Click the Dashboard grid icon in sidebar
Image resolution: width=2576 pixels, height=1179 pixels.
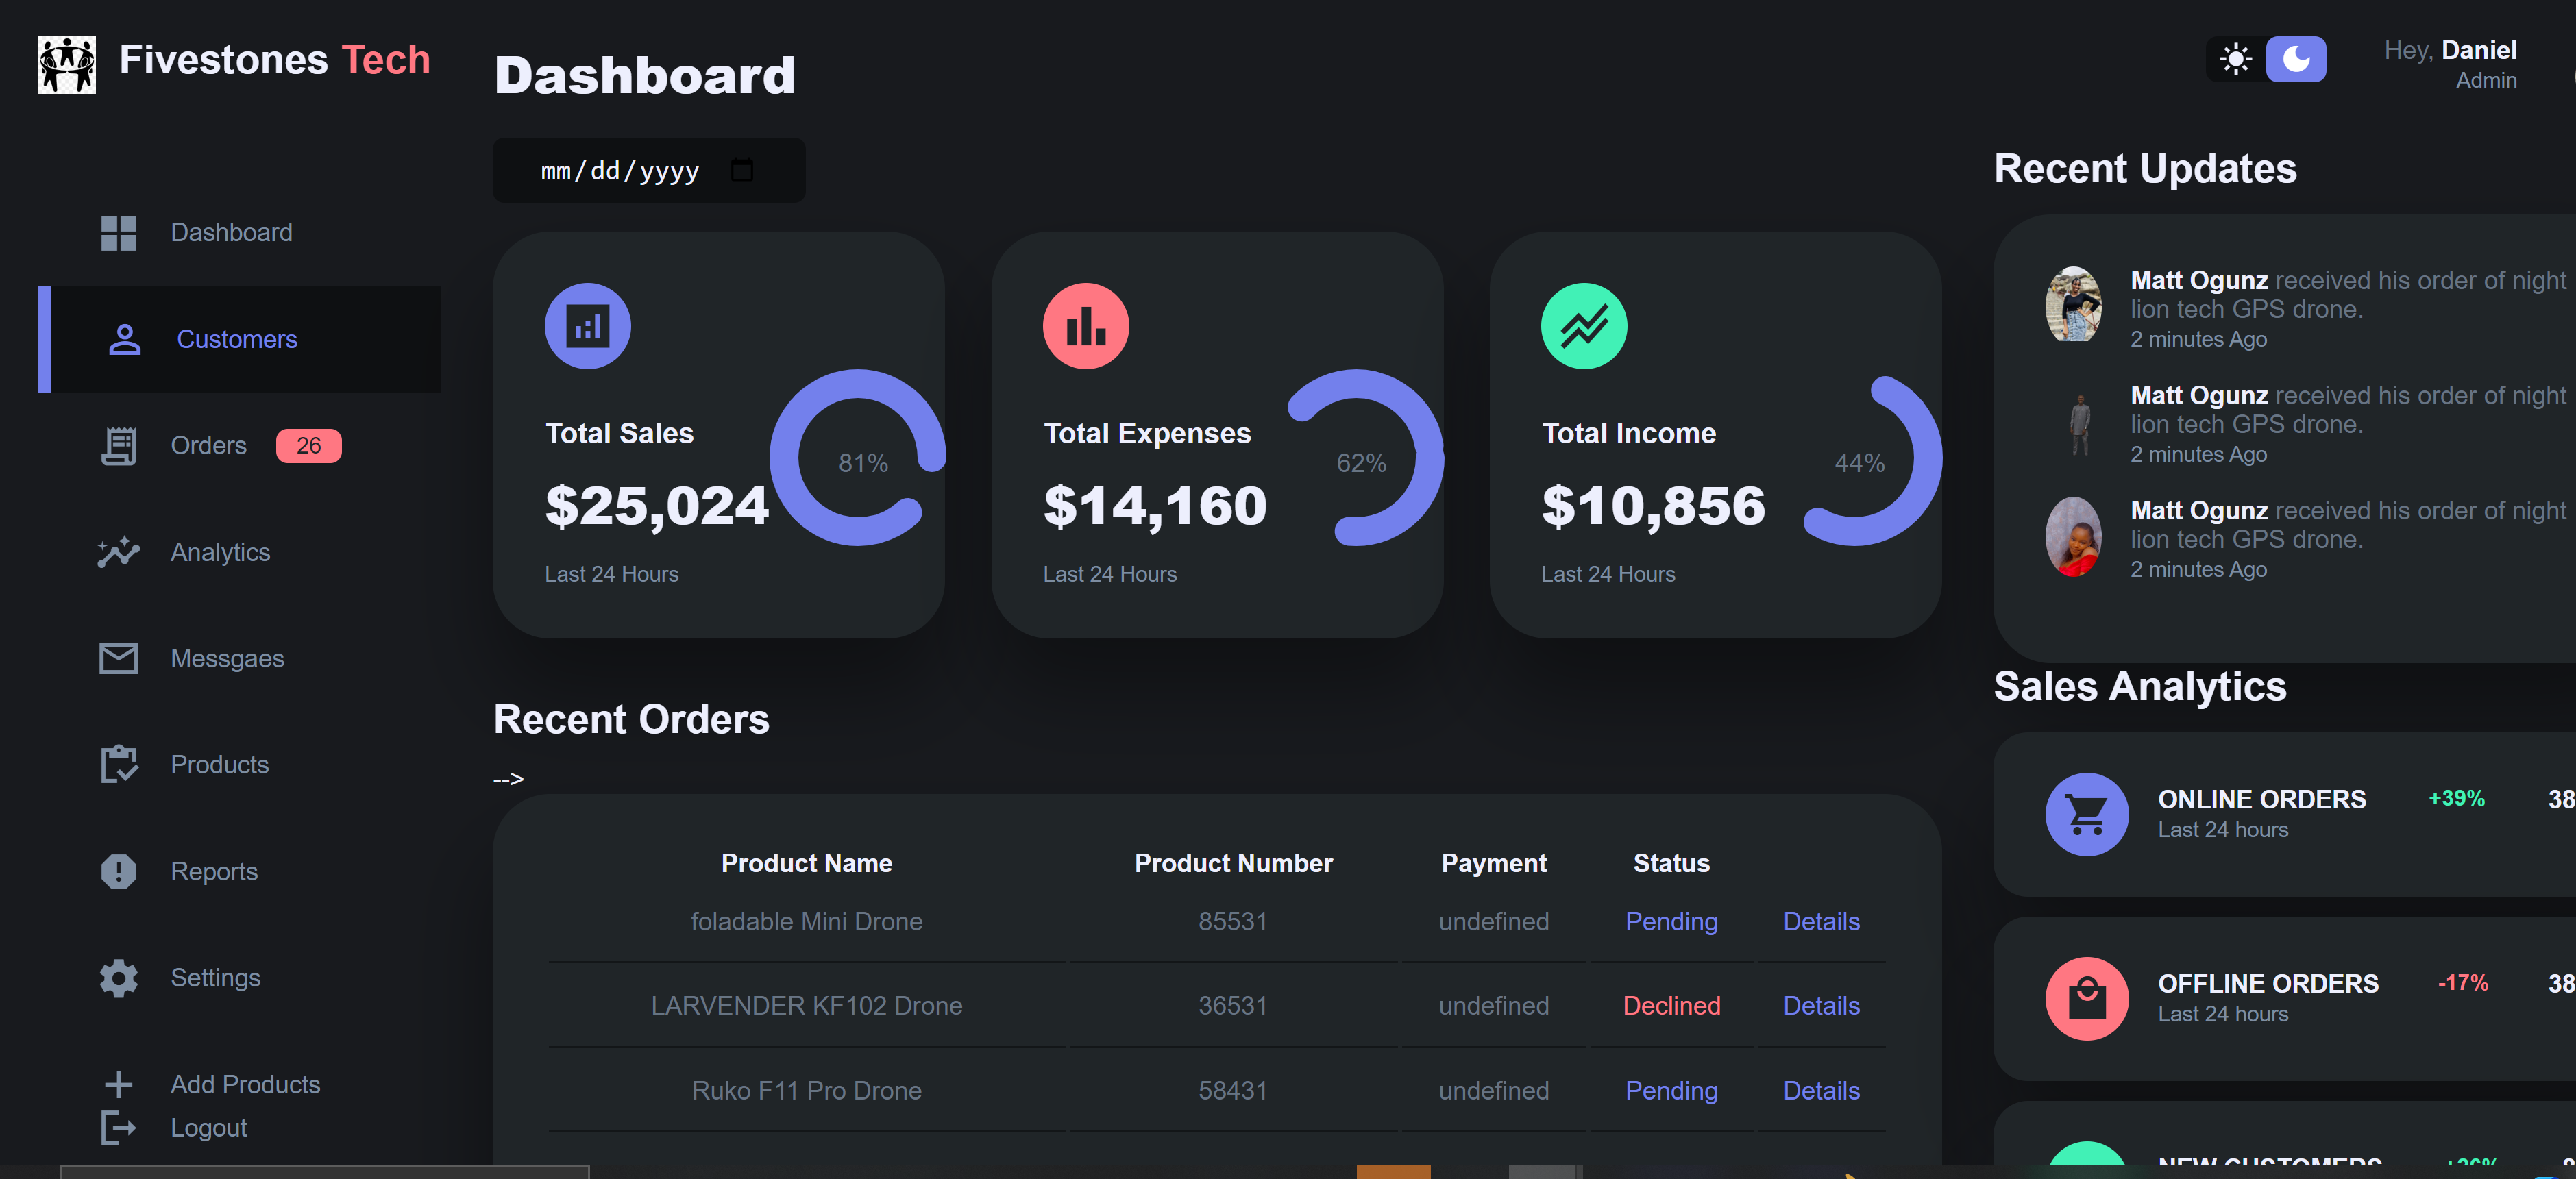[x=118, y=233]
